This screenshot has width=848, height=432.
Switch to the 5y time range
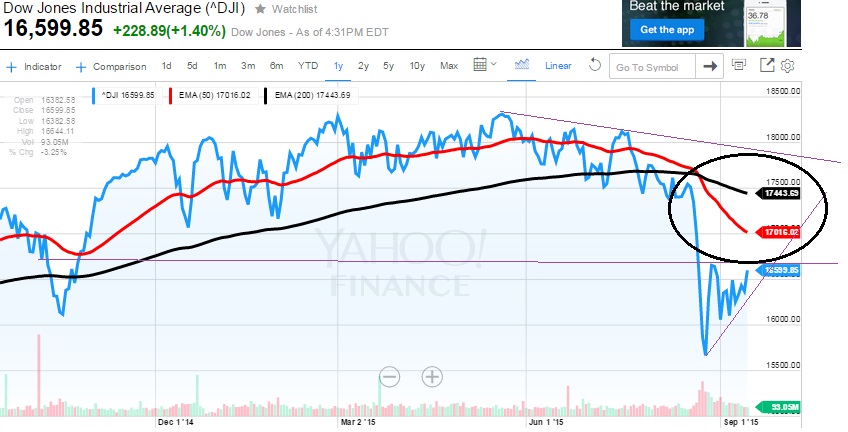(390, 66)
